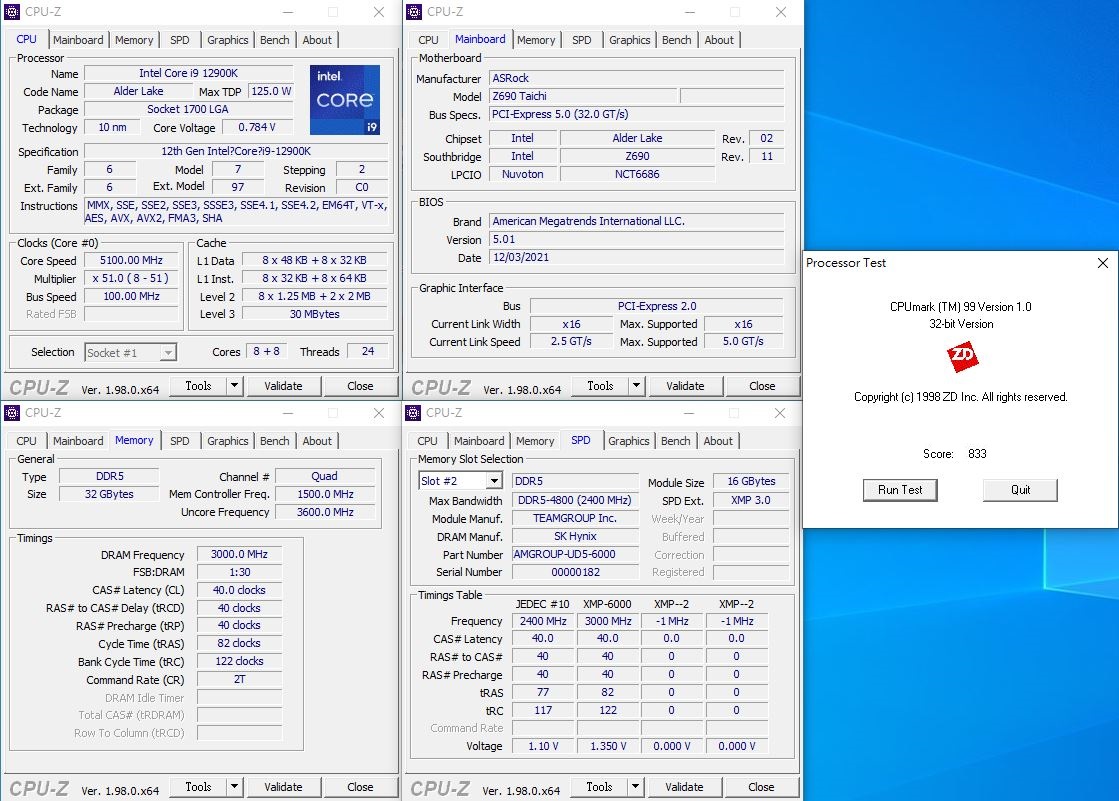Click the SPD Ext. value 'XMP 3.0'
Screen dimensions: 1119x801
(751, 500)
